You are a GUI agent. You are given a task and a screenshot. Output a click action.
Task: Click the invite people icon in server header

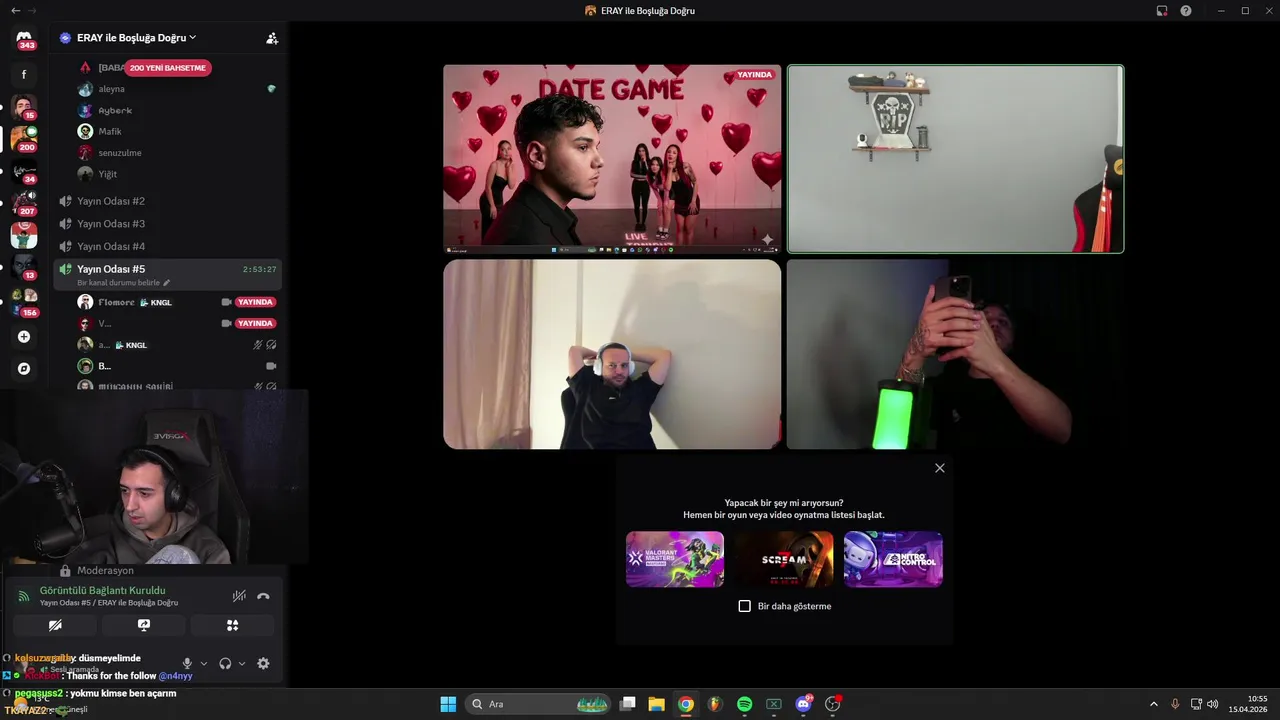point(271,38)
